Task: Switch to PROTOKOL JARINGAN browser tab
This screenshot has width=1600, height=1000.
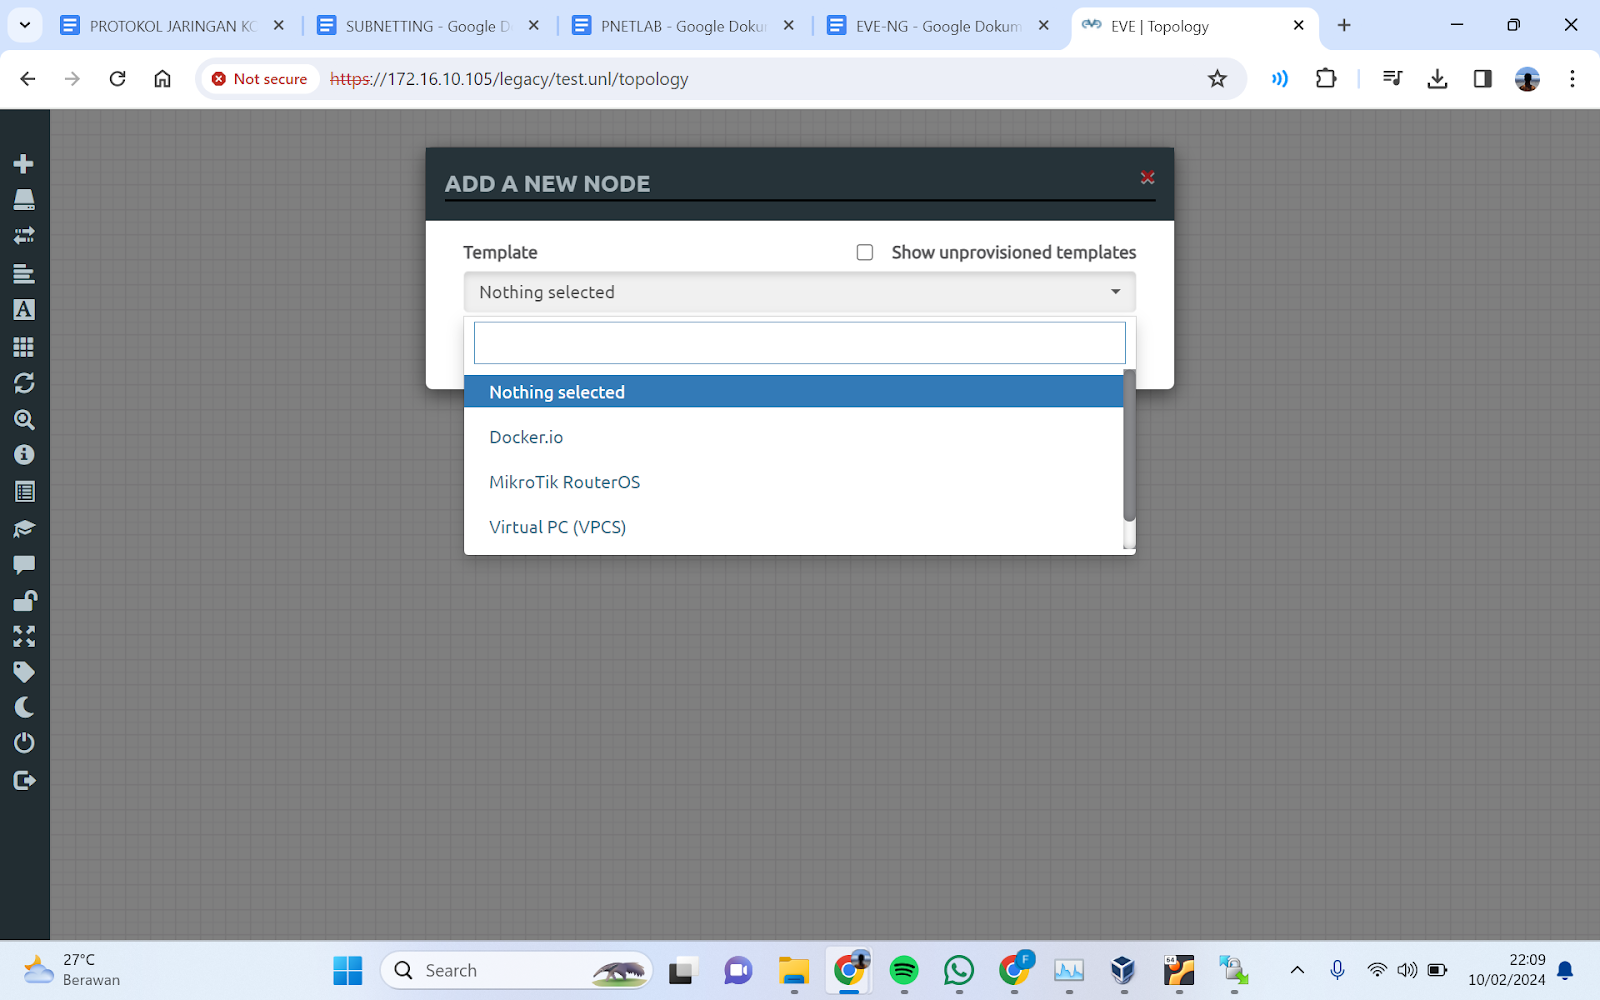Action: click(173, 26)
